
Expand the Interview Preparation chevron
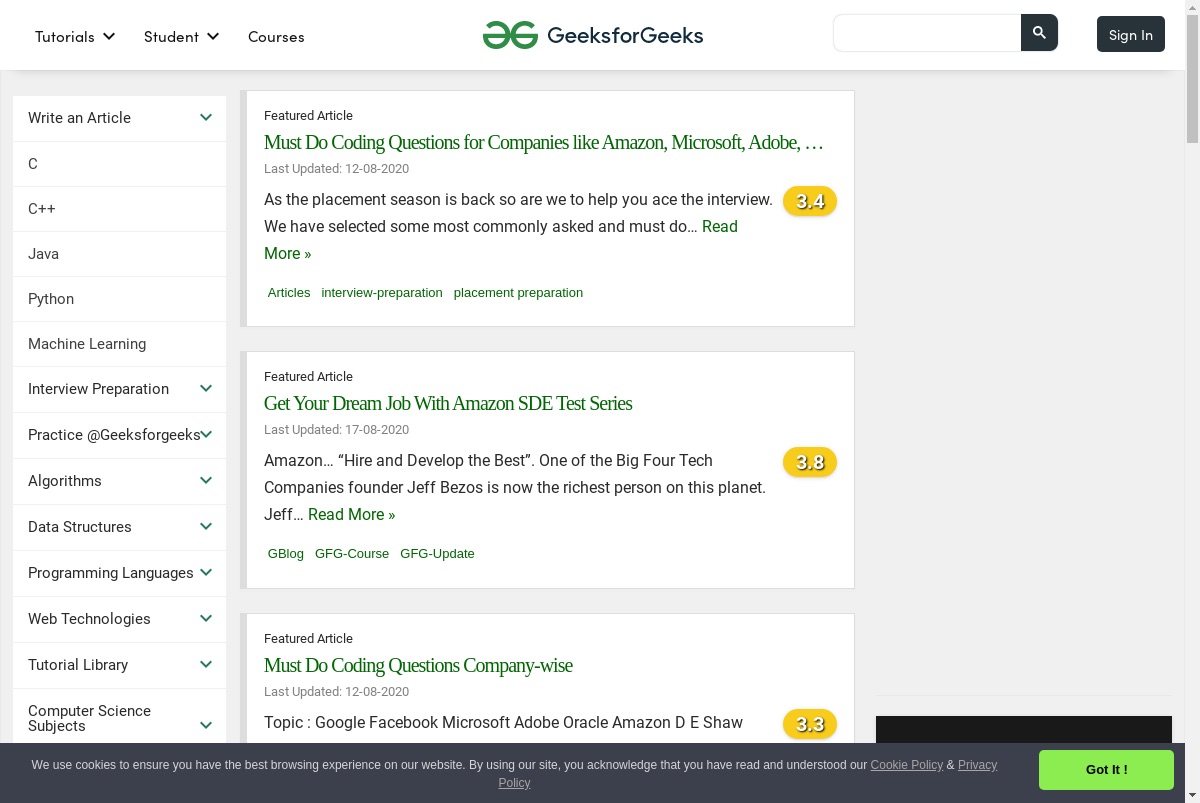[206, 388]
